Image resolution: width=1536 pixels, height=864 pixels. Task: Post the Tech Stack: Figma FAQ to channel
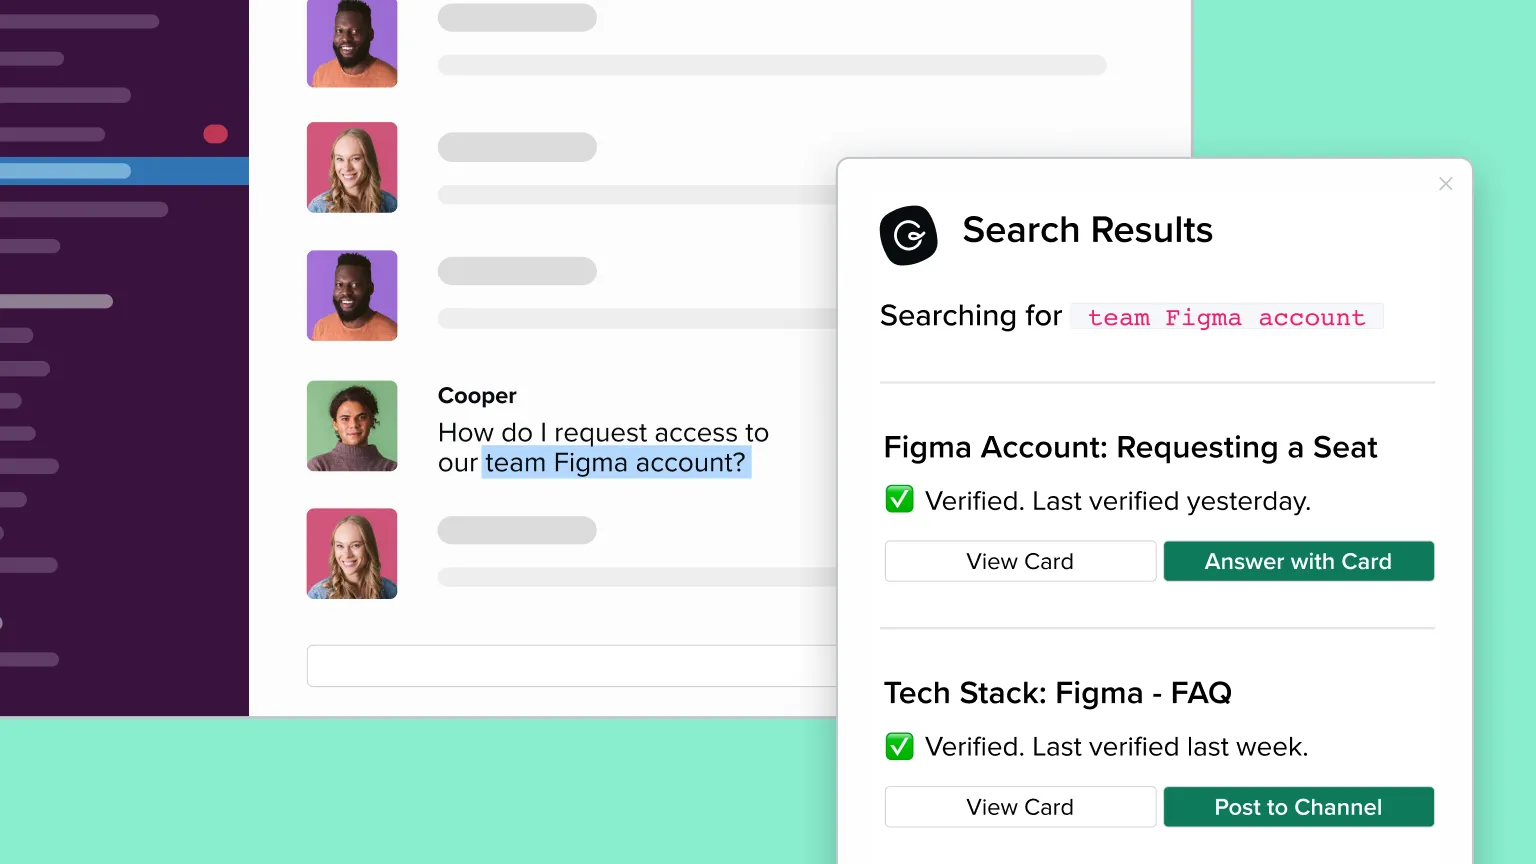1298,807
